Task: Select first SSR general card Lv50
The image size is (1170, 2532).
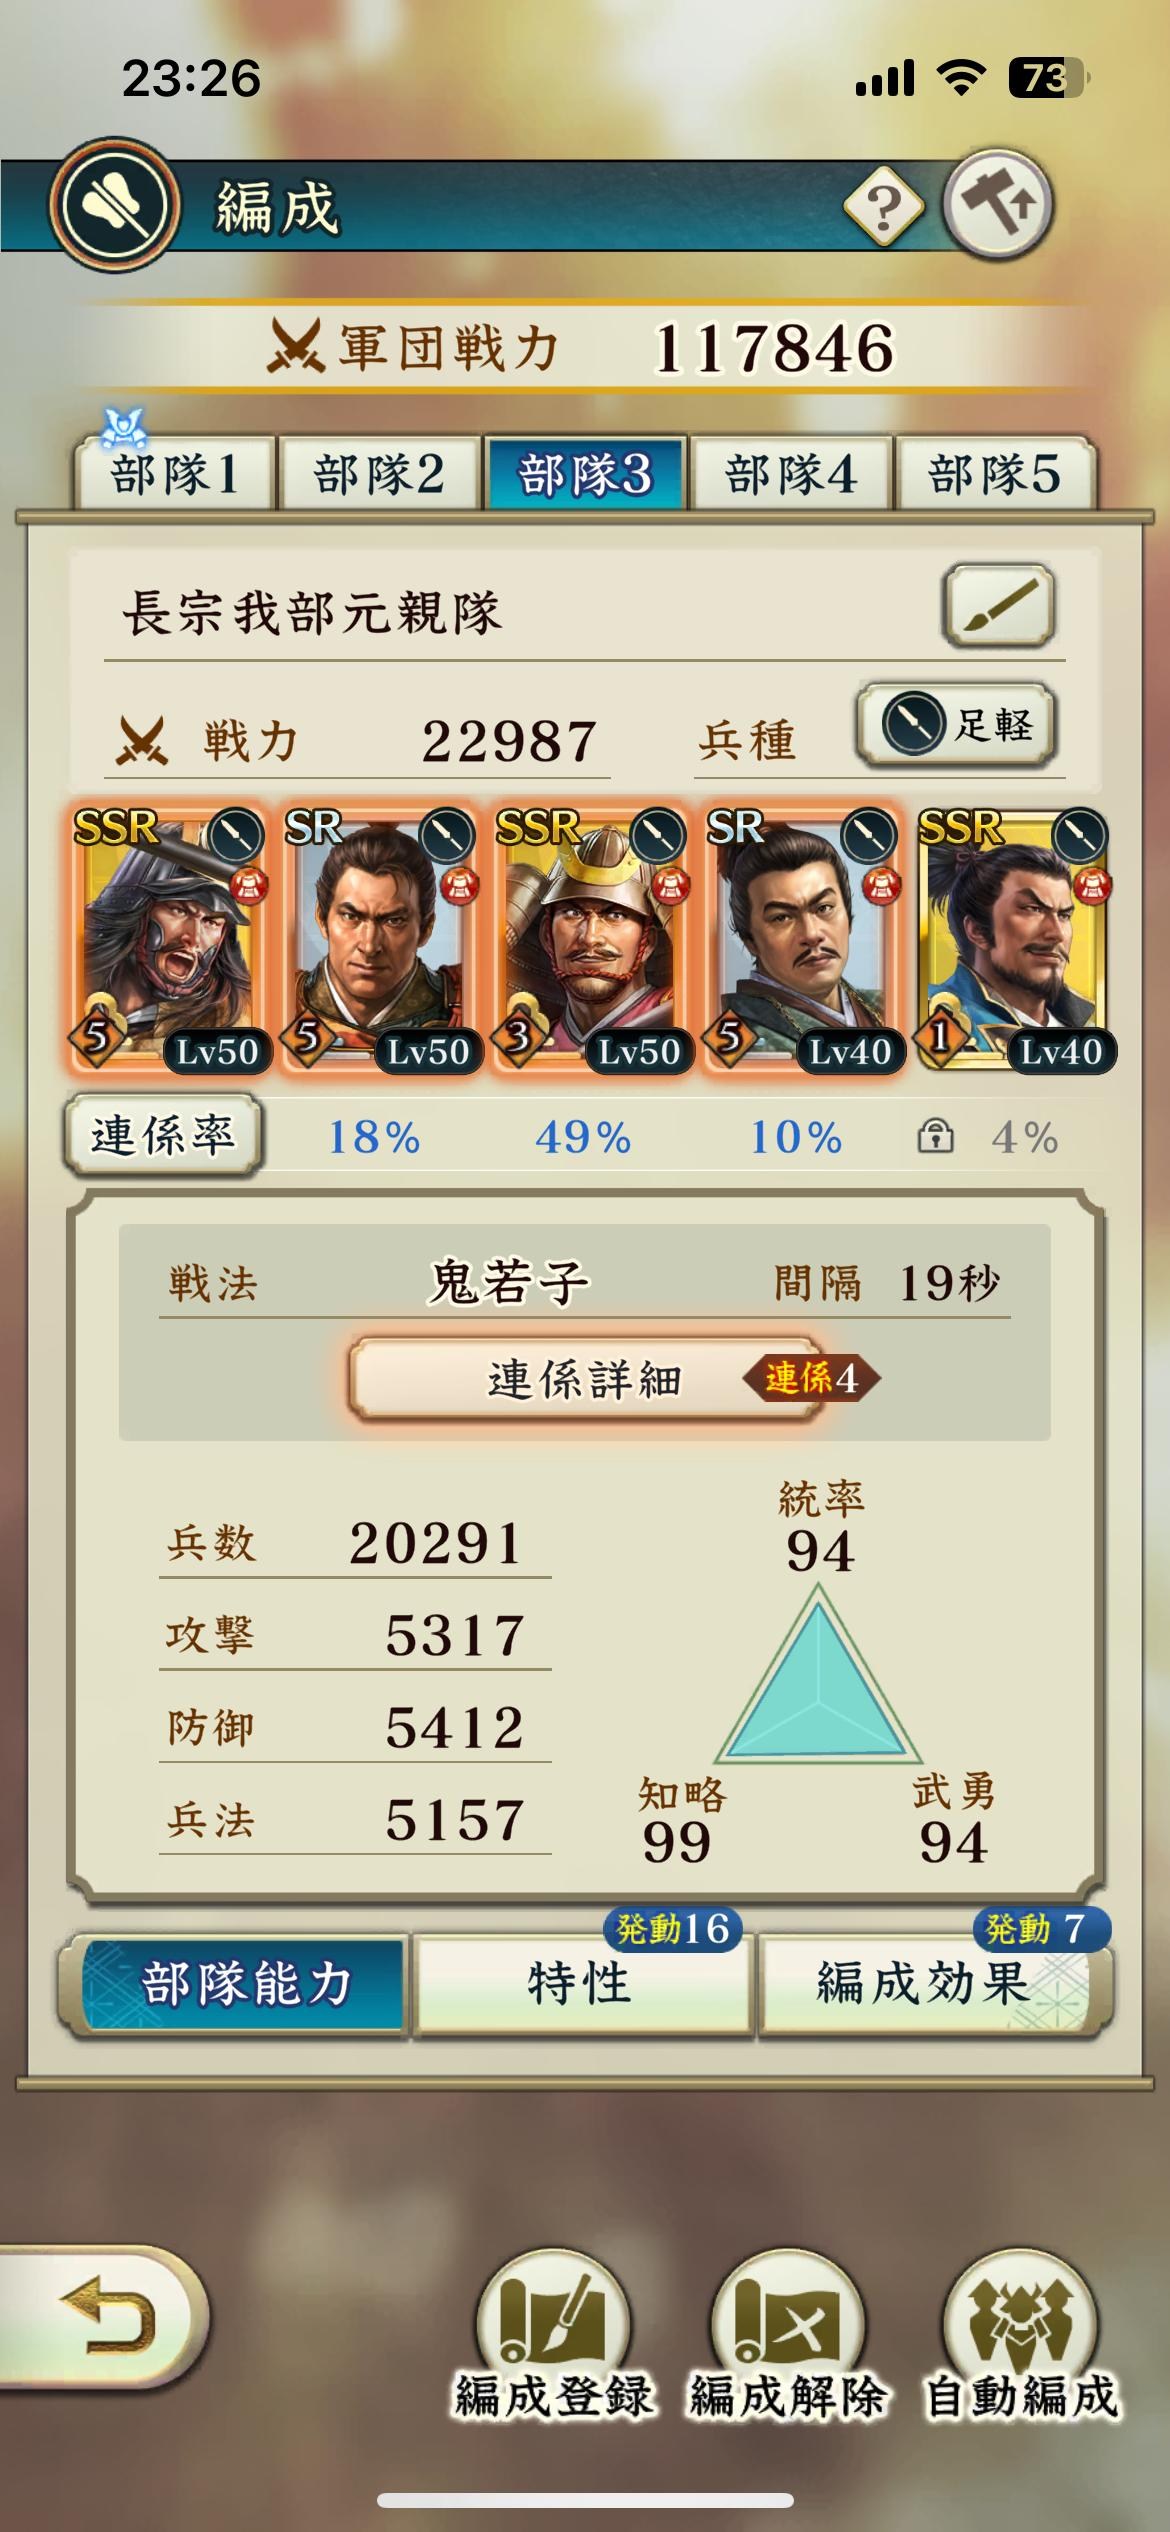Action: 166,940
